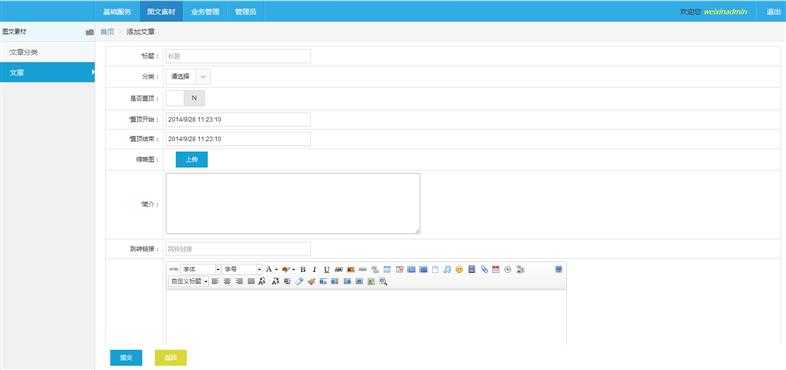Click the blue 上传 upload button
The image size is (786, 370).
[191, 159]
